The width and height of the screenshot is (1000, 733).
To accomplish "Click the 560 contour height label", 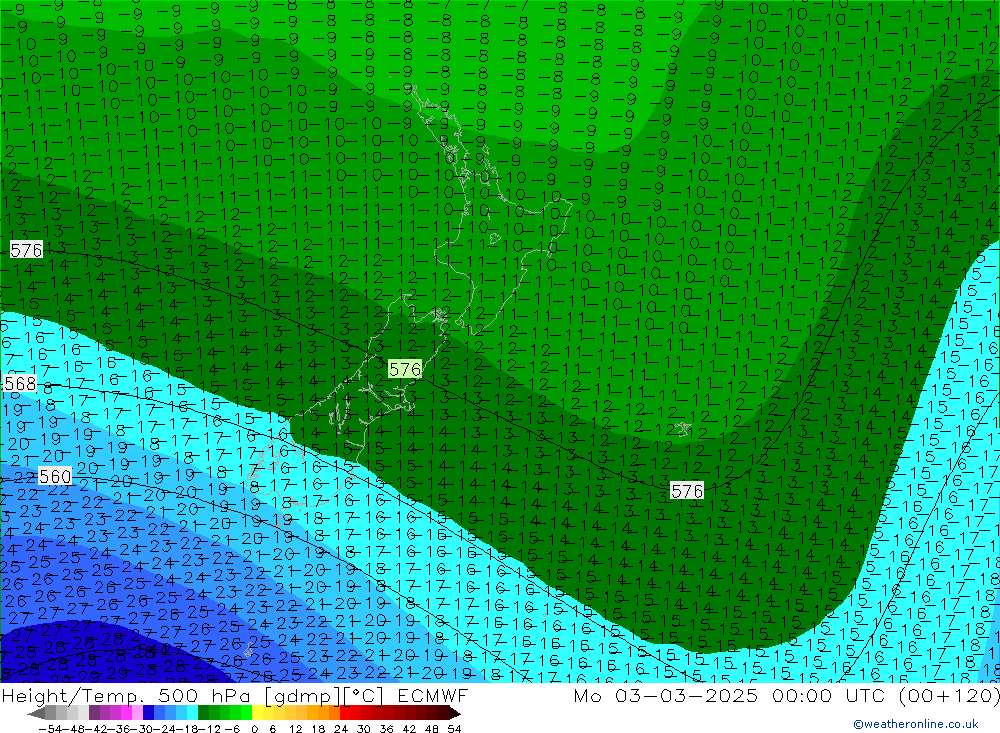I will tap(55, 476).
